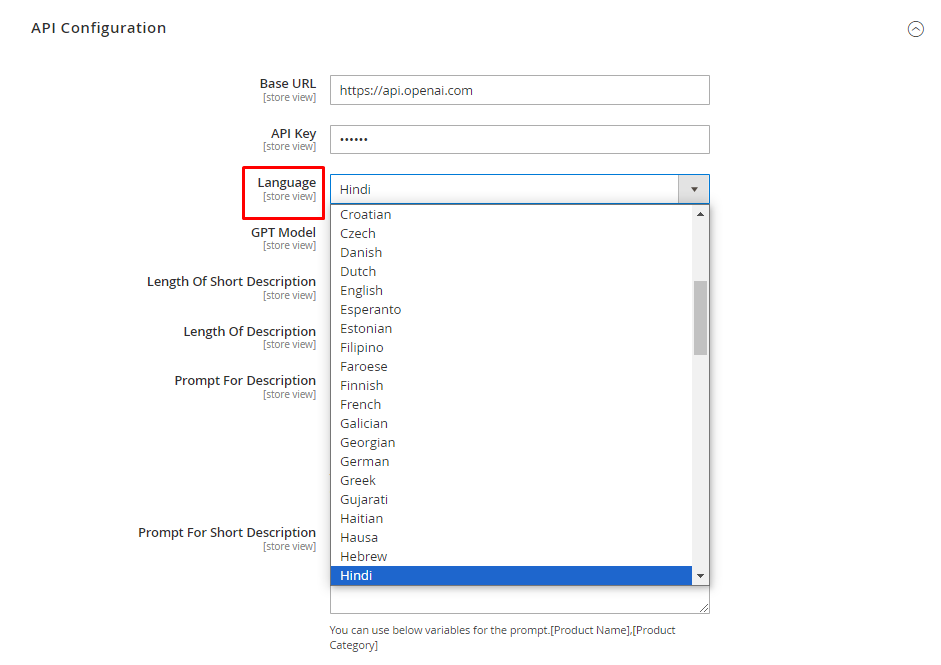Select English as the language

coord(361,290)
